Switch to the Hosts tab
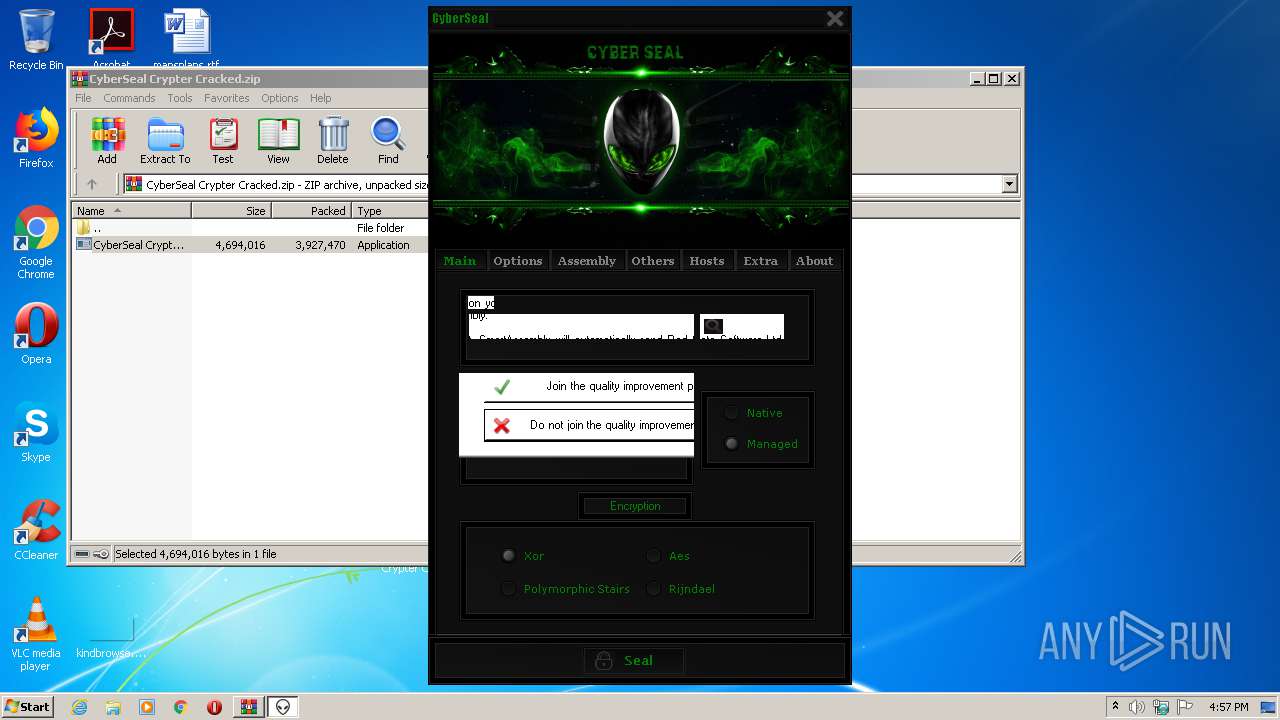Screen dimensions: 1280x720 click(x=707, y=261)
